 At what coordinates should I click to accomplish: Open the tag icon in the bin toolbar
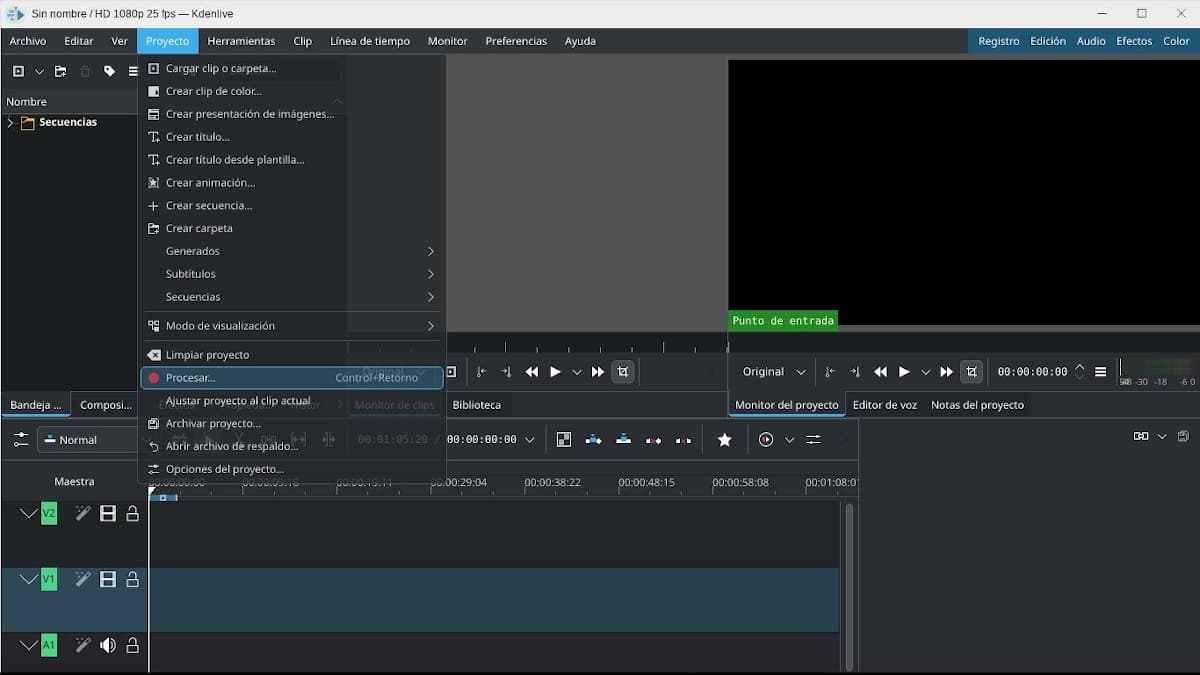(x=109, y=71)
